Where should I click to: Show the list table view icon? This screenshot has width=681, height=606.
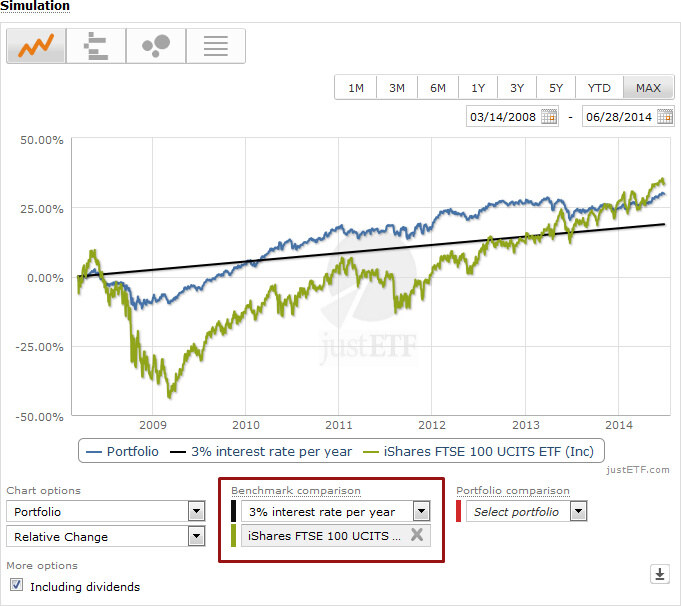pyautogui.click(x=215, y=46)
